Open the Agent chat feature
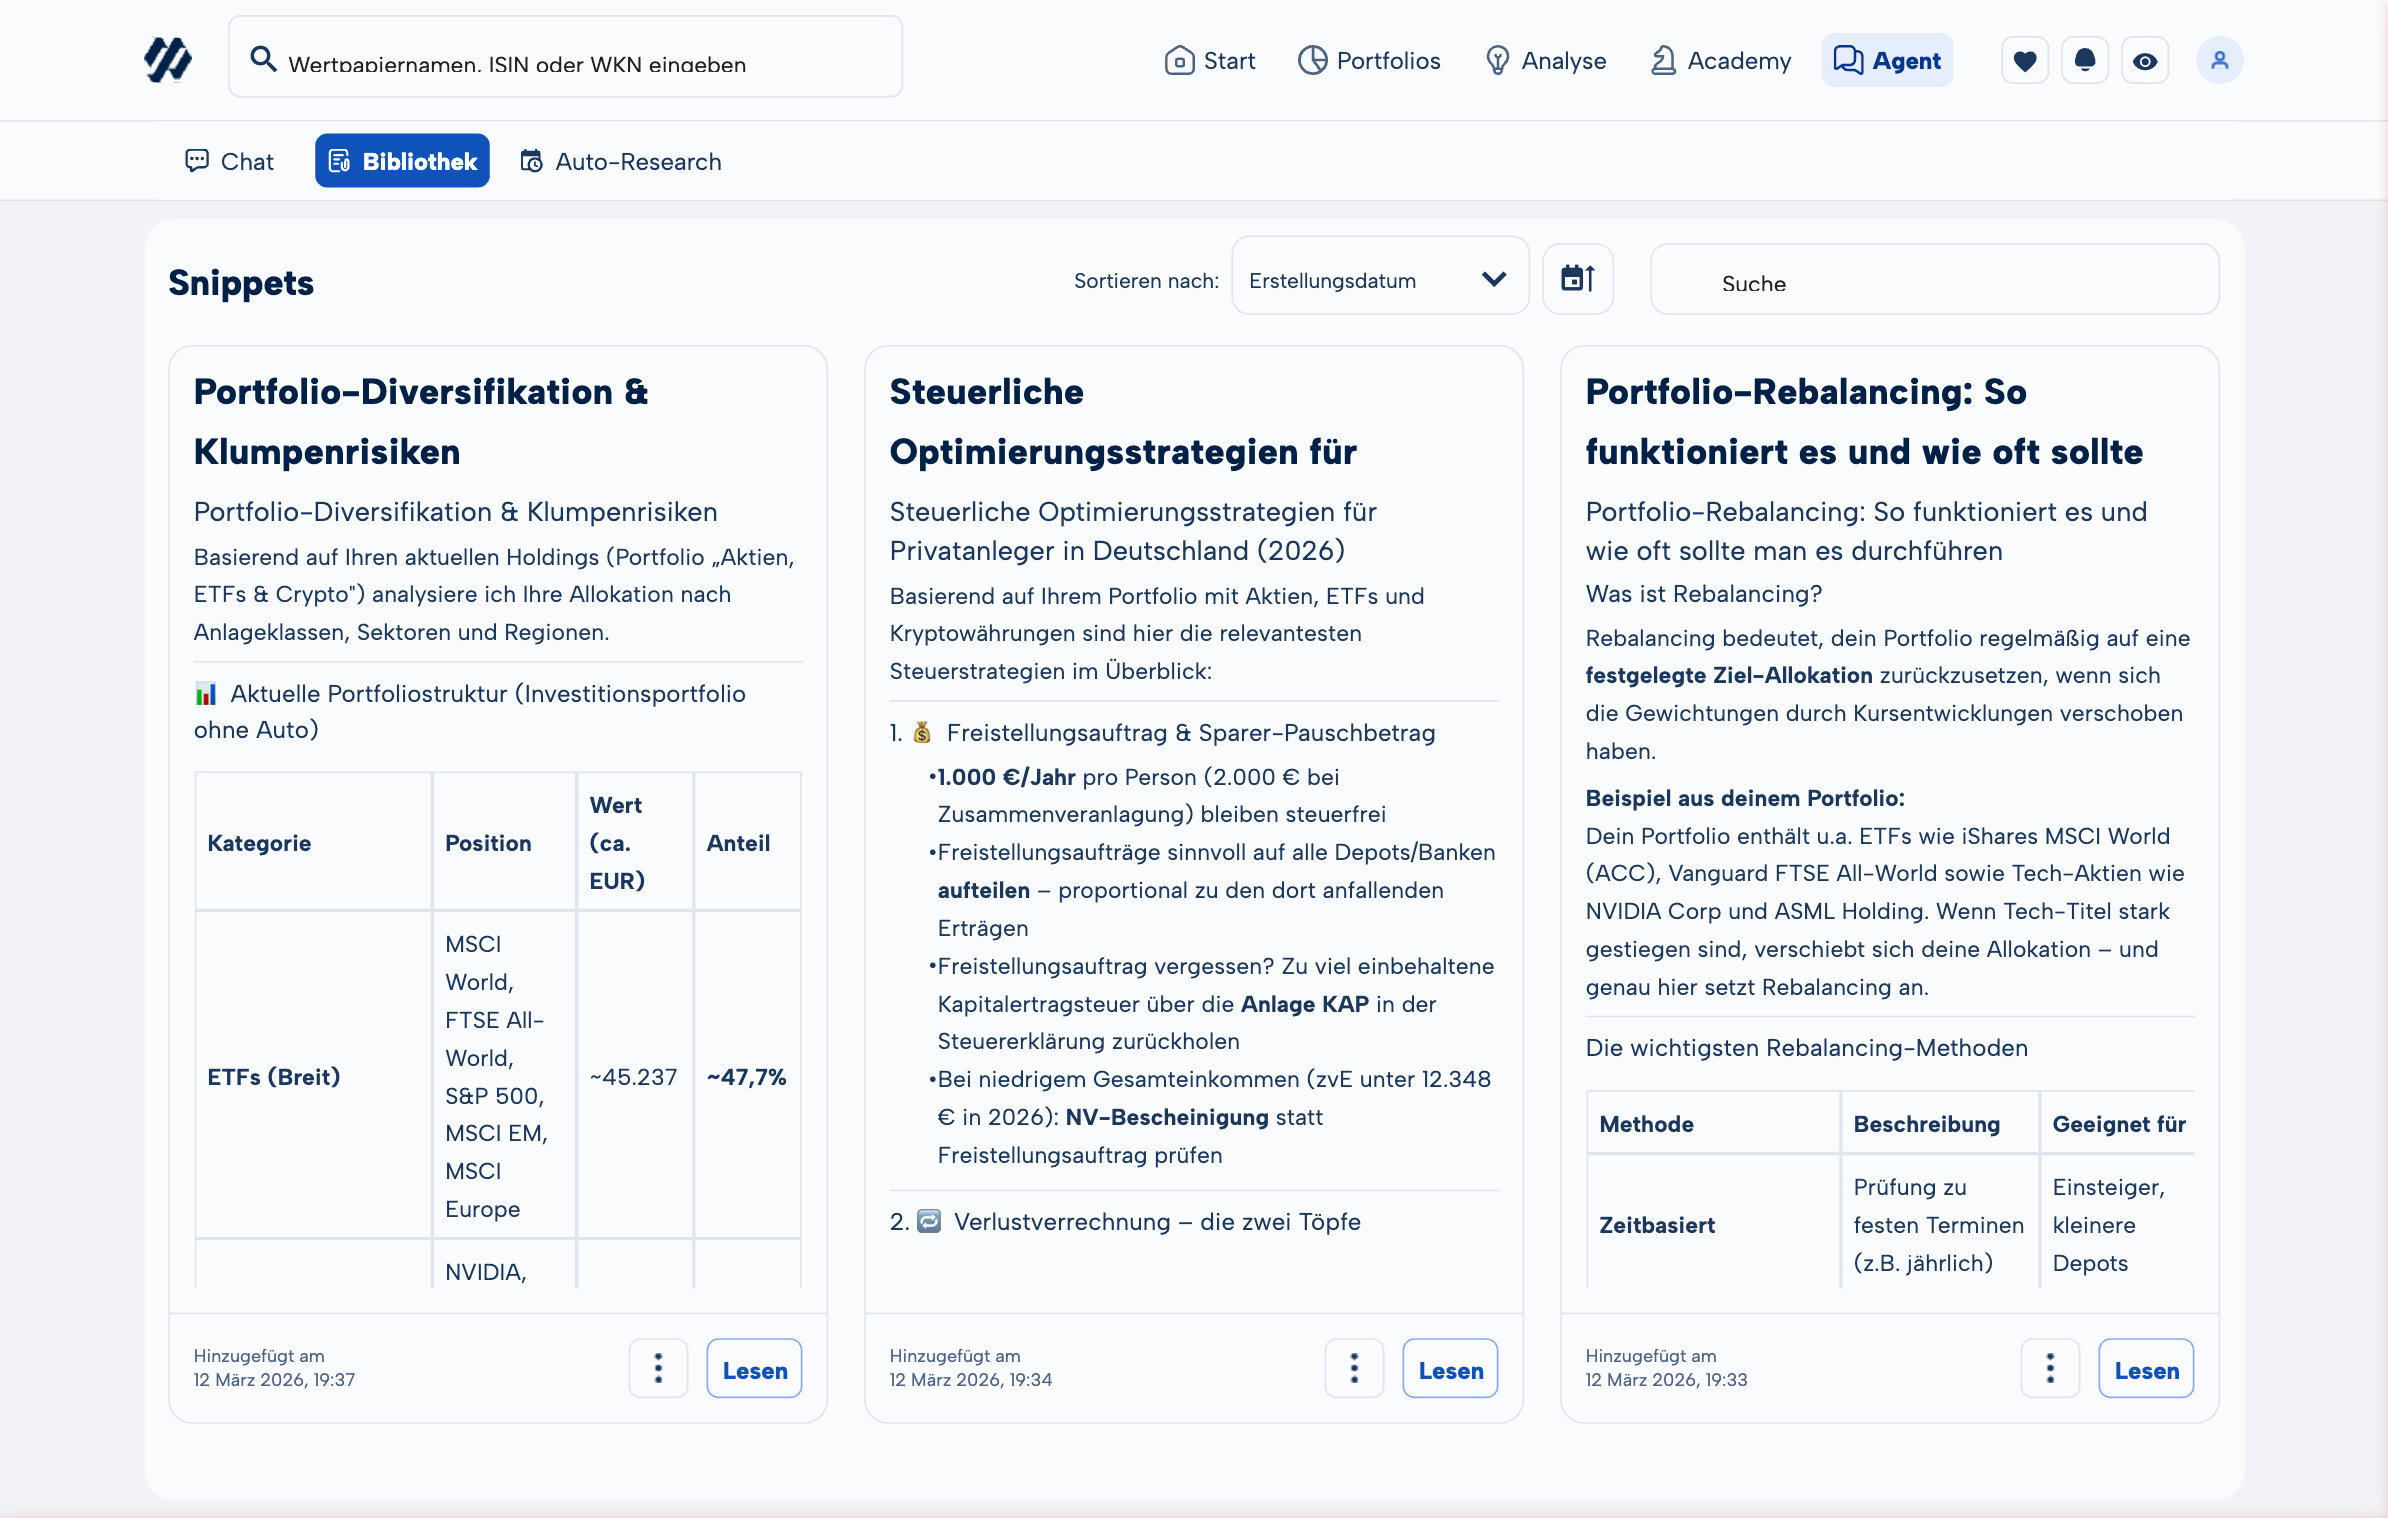This screenshot has height=1518, width=2388. pyautogui.click(x=1886, y=60)
